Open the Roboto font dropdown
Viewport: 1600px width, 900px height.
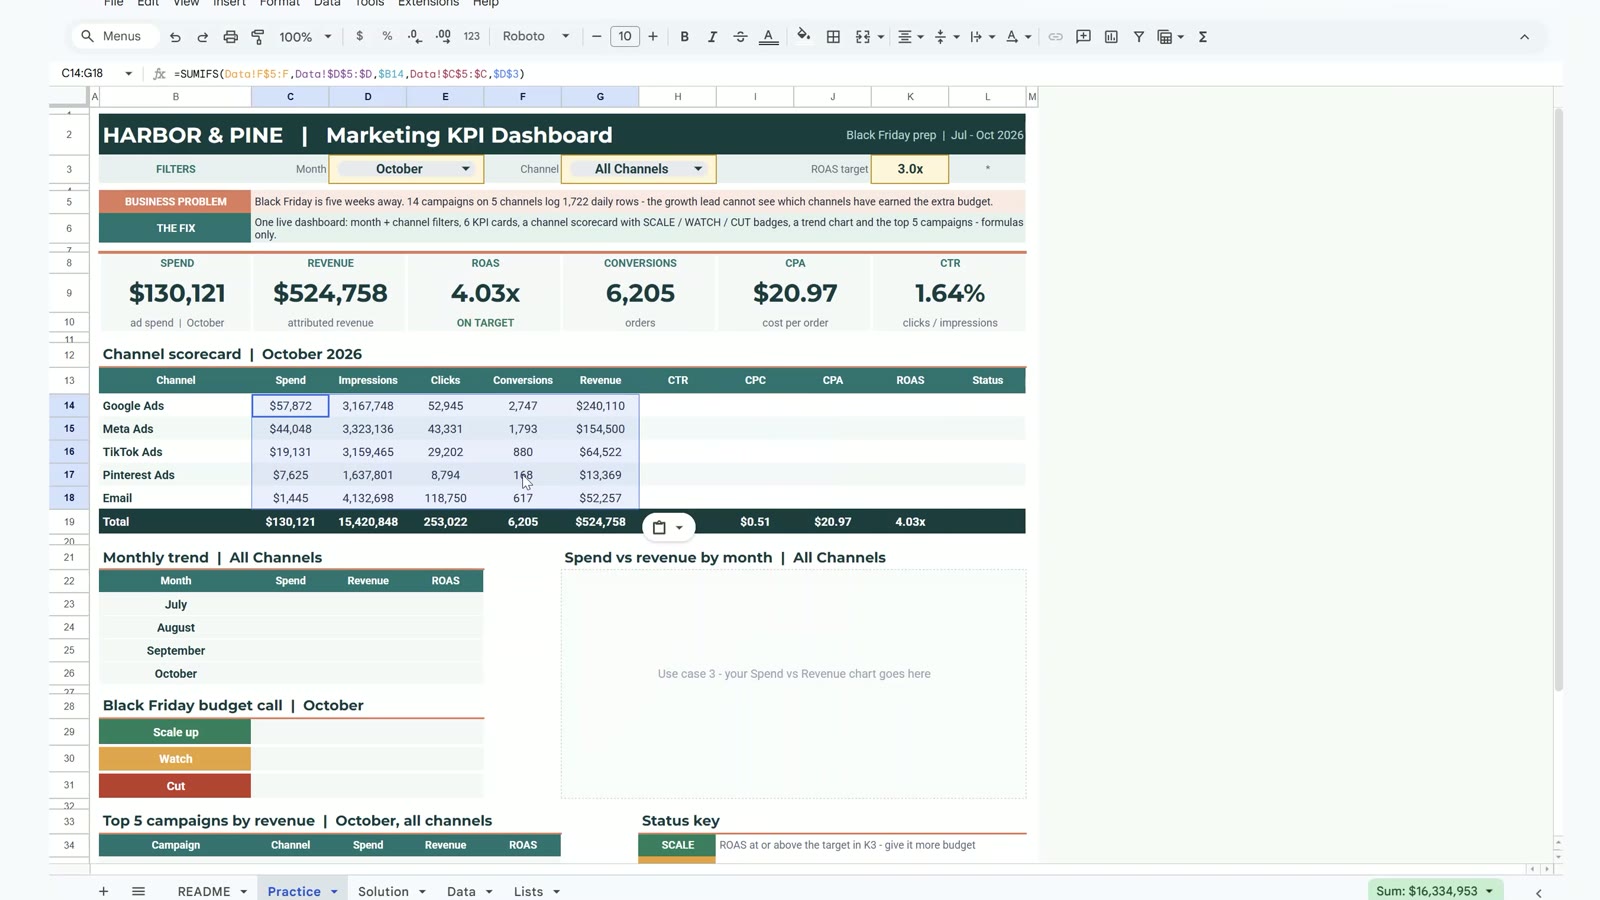pos(536,37)
